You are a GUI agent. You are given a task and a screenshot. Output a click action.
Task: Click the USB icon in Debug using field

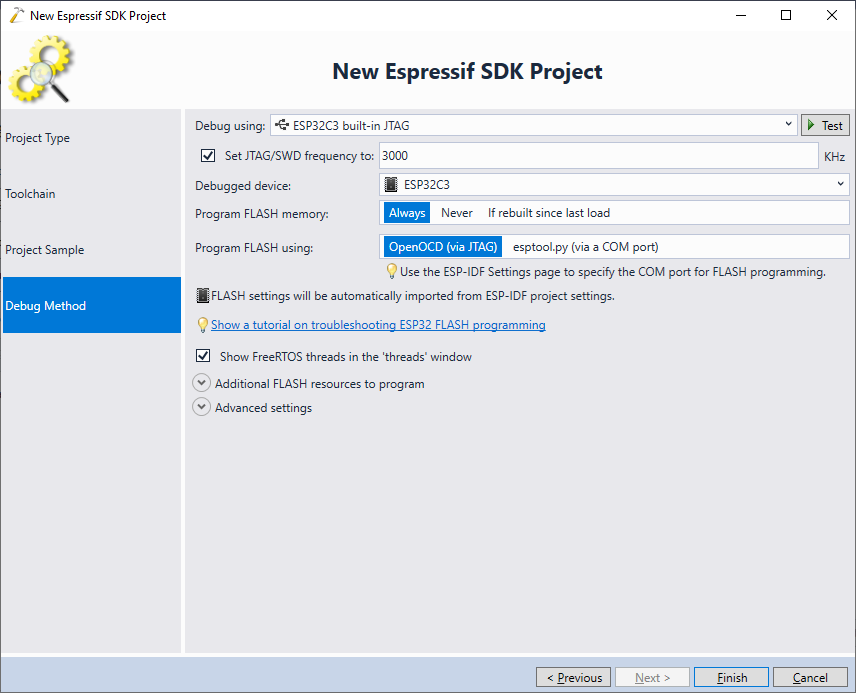click(x=282, y=125)
